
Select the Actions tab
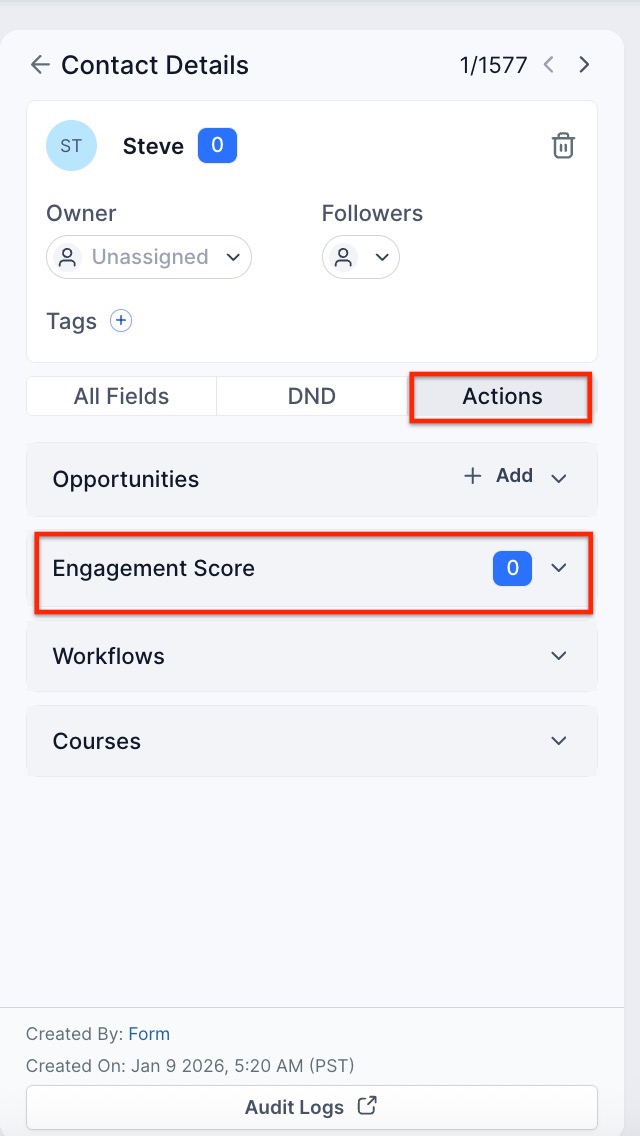[502, 396]
